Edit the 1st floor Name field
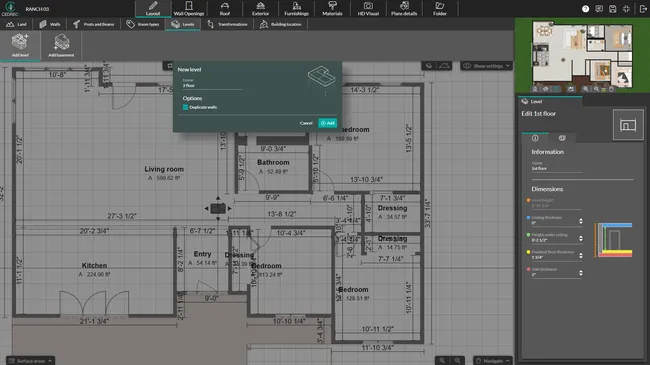Image resolution: width=650 pixels, height=365 pixels. (556, 168)
